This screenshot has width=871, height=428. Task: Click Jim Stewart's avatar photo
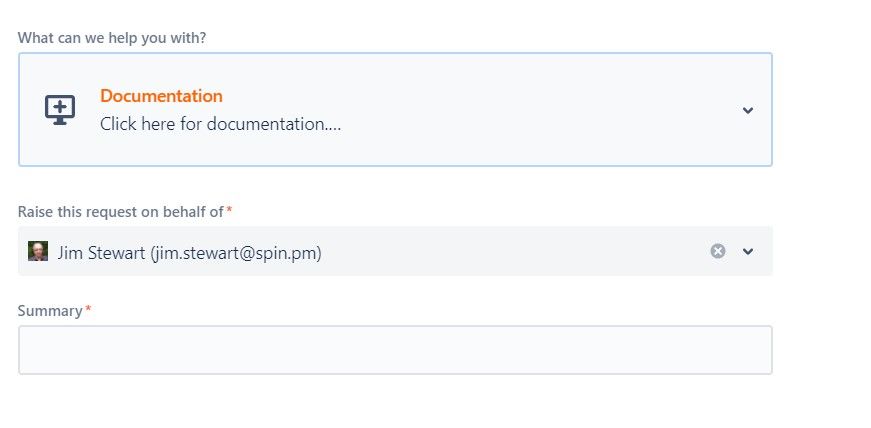click(x=38, y=251)
